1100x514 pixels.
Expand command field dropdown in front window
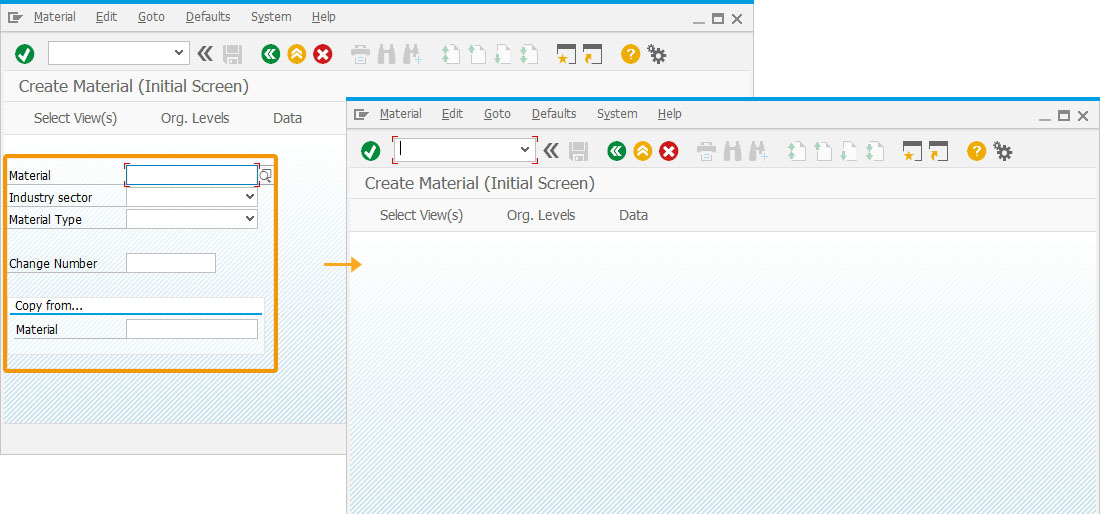(x=525, y=150)
